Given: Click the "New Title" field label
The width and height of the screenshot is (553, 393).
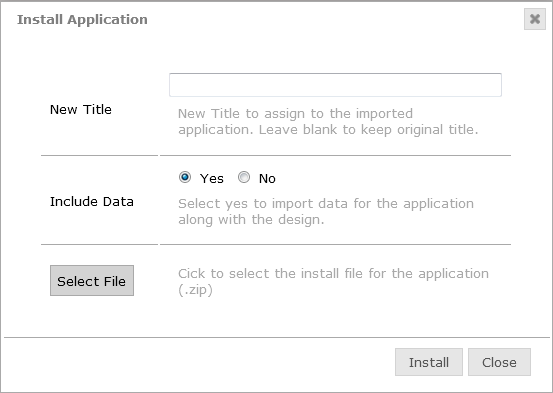Looking at the screenshot, I should (81, 109).
